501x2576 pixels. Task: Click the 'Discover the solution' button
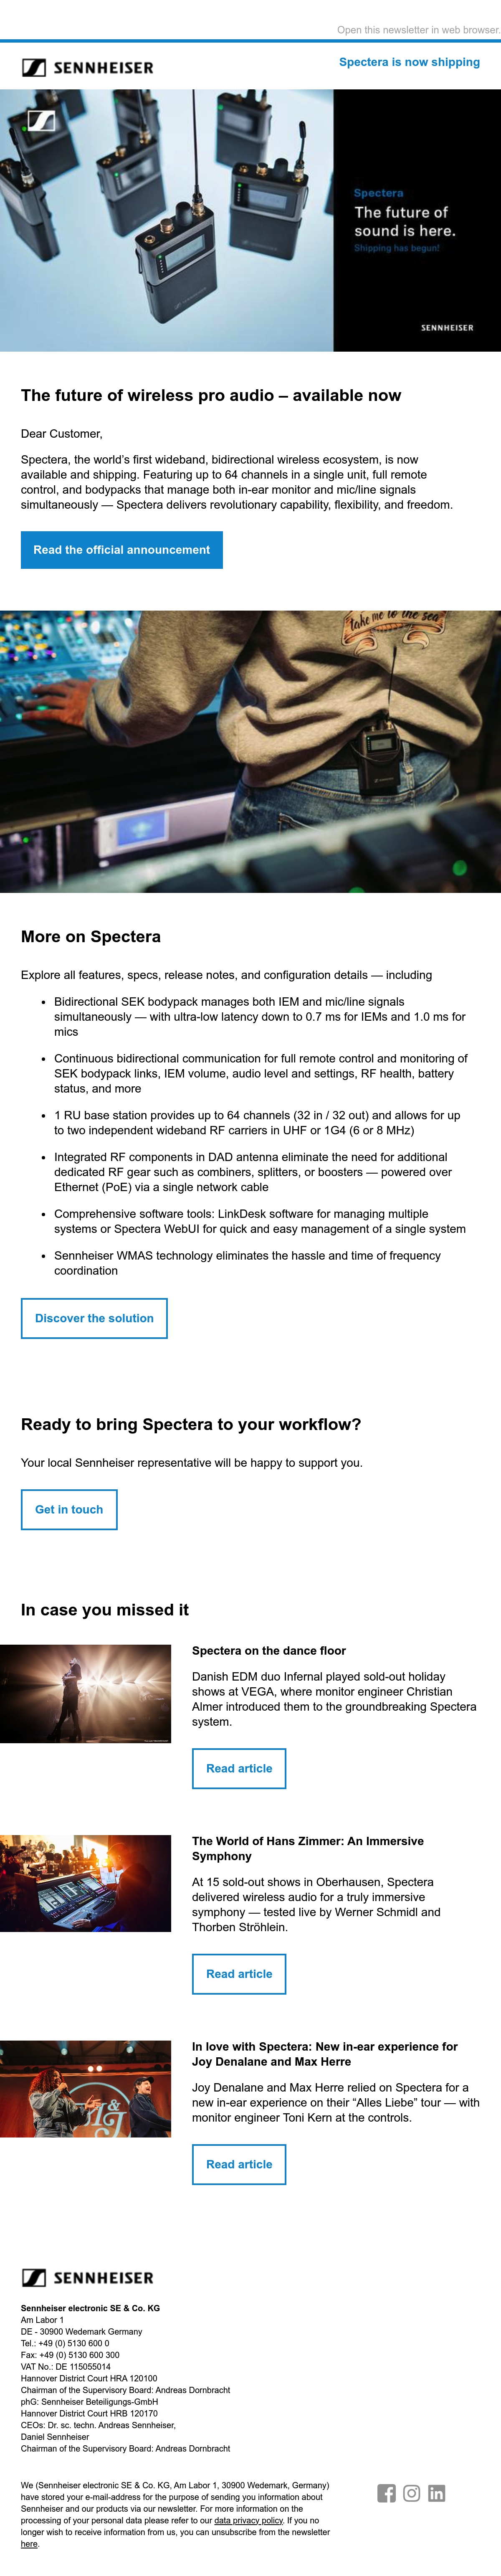coord(94,1318)
